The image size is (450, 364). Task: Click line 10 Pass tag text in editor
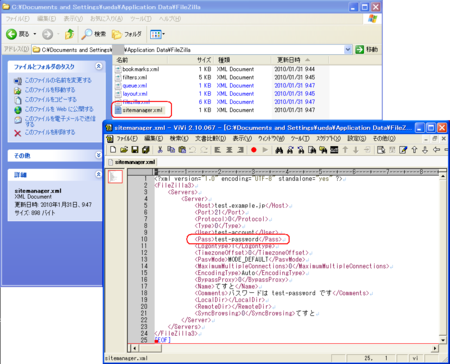pos(238,239)
